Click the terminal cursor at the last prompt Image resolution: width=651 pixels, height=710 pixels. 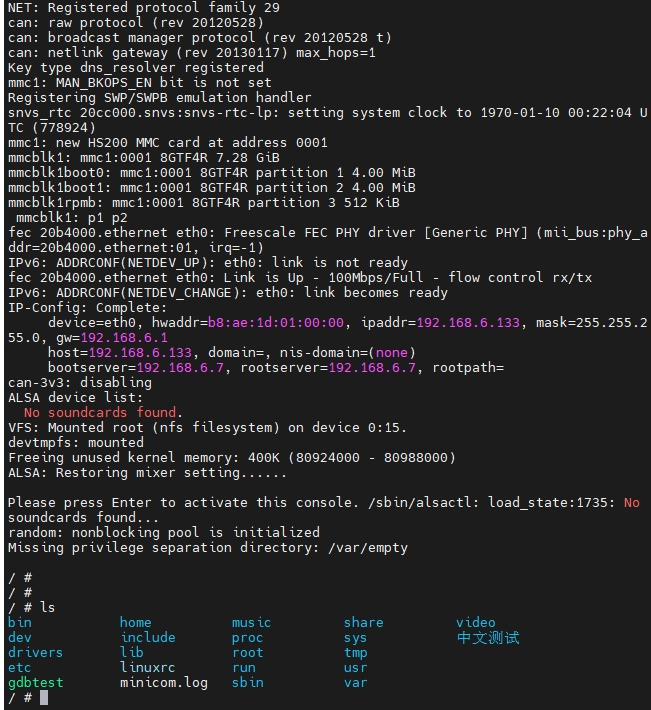pos(44,697)
